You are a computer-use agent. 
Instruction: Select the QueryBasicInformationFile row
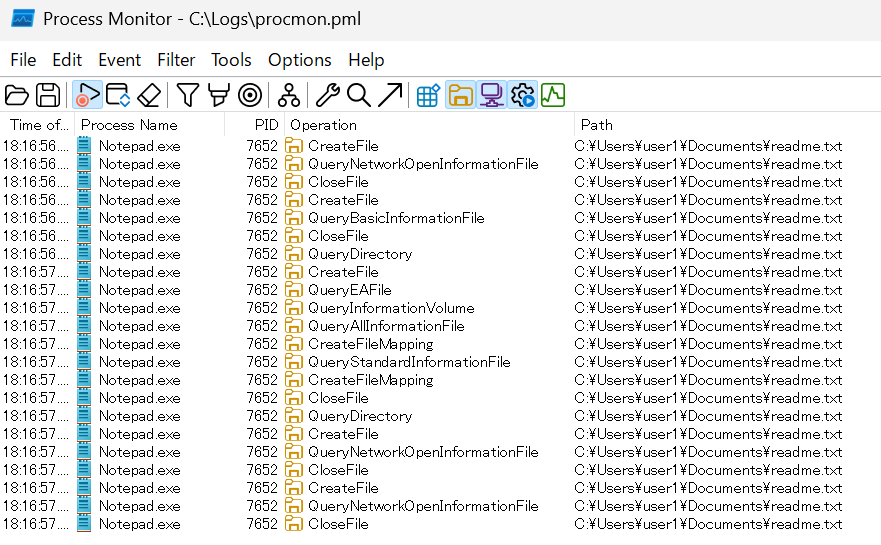(x=440, y=218)
